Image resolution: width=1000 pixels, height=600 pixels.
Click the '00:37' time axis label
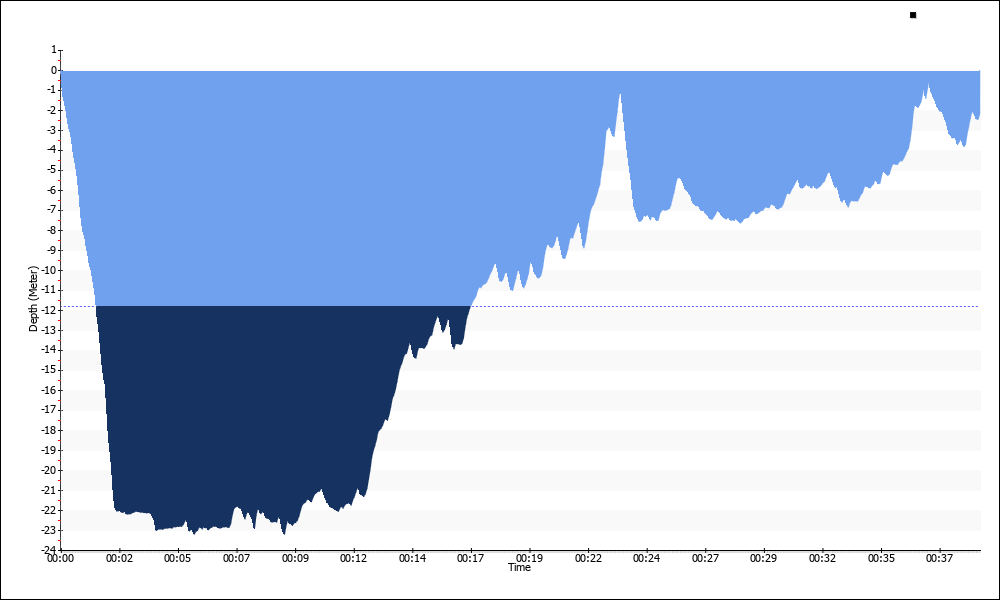tap(939, 559)
